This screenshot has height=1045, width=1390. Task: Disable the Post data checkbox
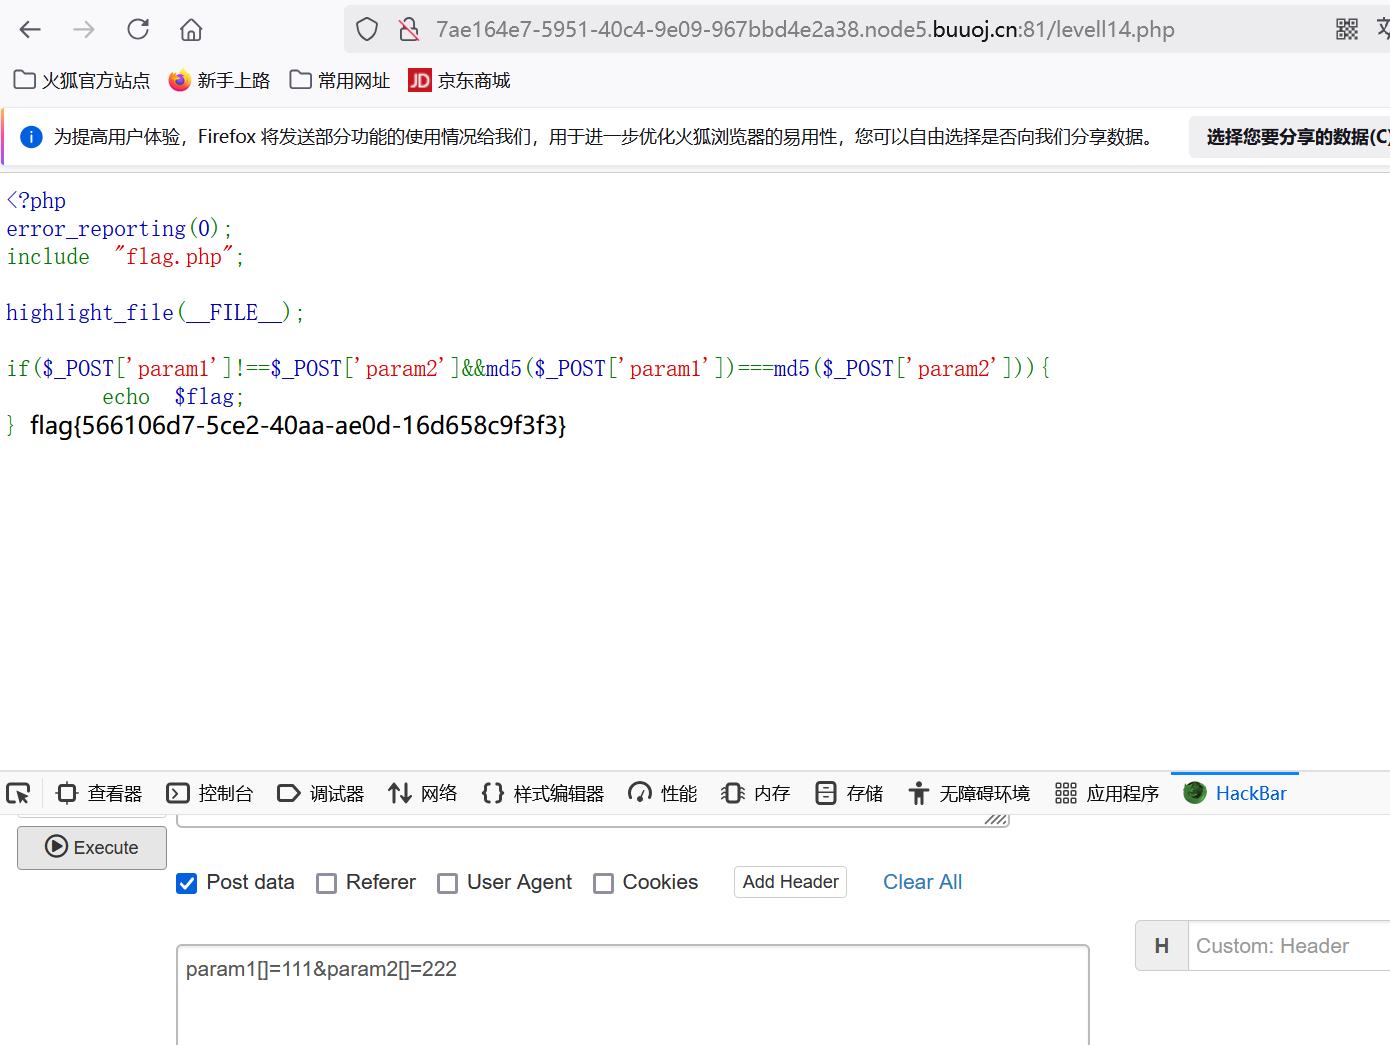(x=186, y=883)
